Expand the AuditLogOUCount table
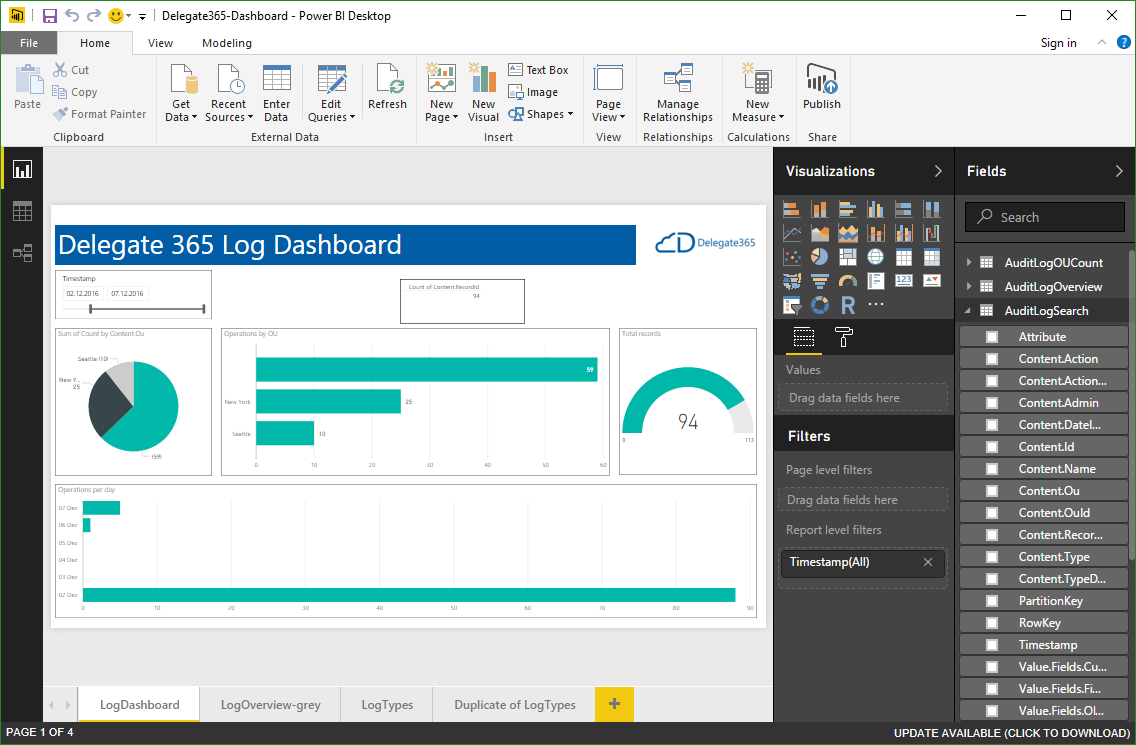The width and height of the screenshot is (1136, 745). tap(968, 263)
